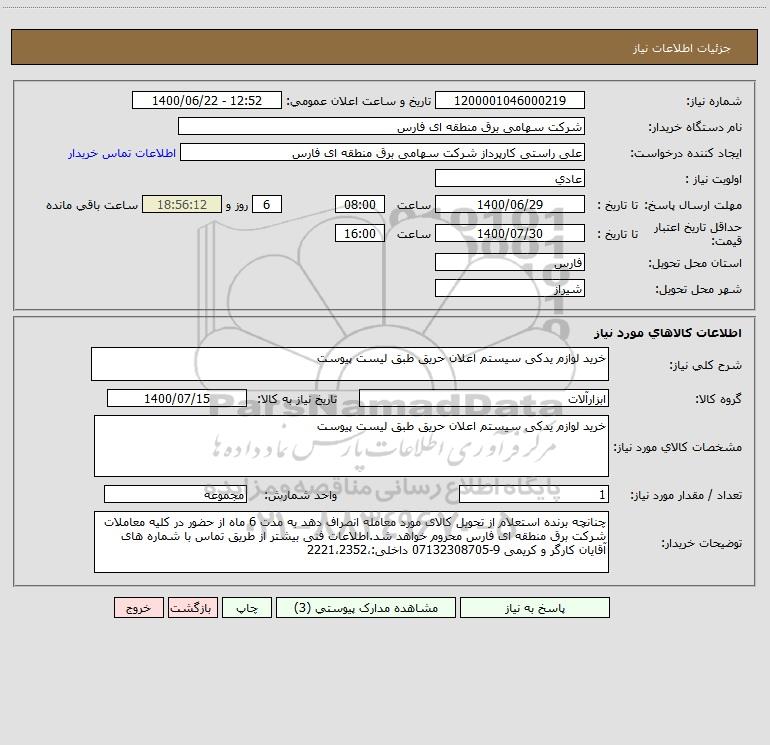Click the مشخصات کالای مورد نیاز text box
The width and height of the screenshot is (770, 745).
point(351,446)
